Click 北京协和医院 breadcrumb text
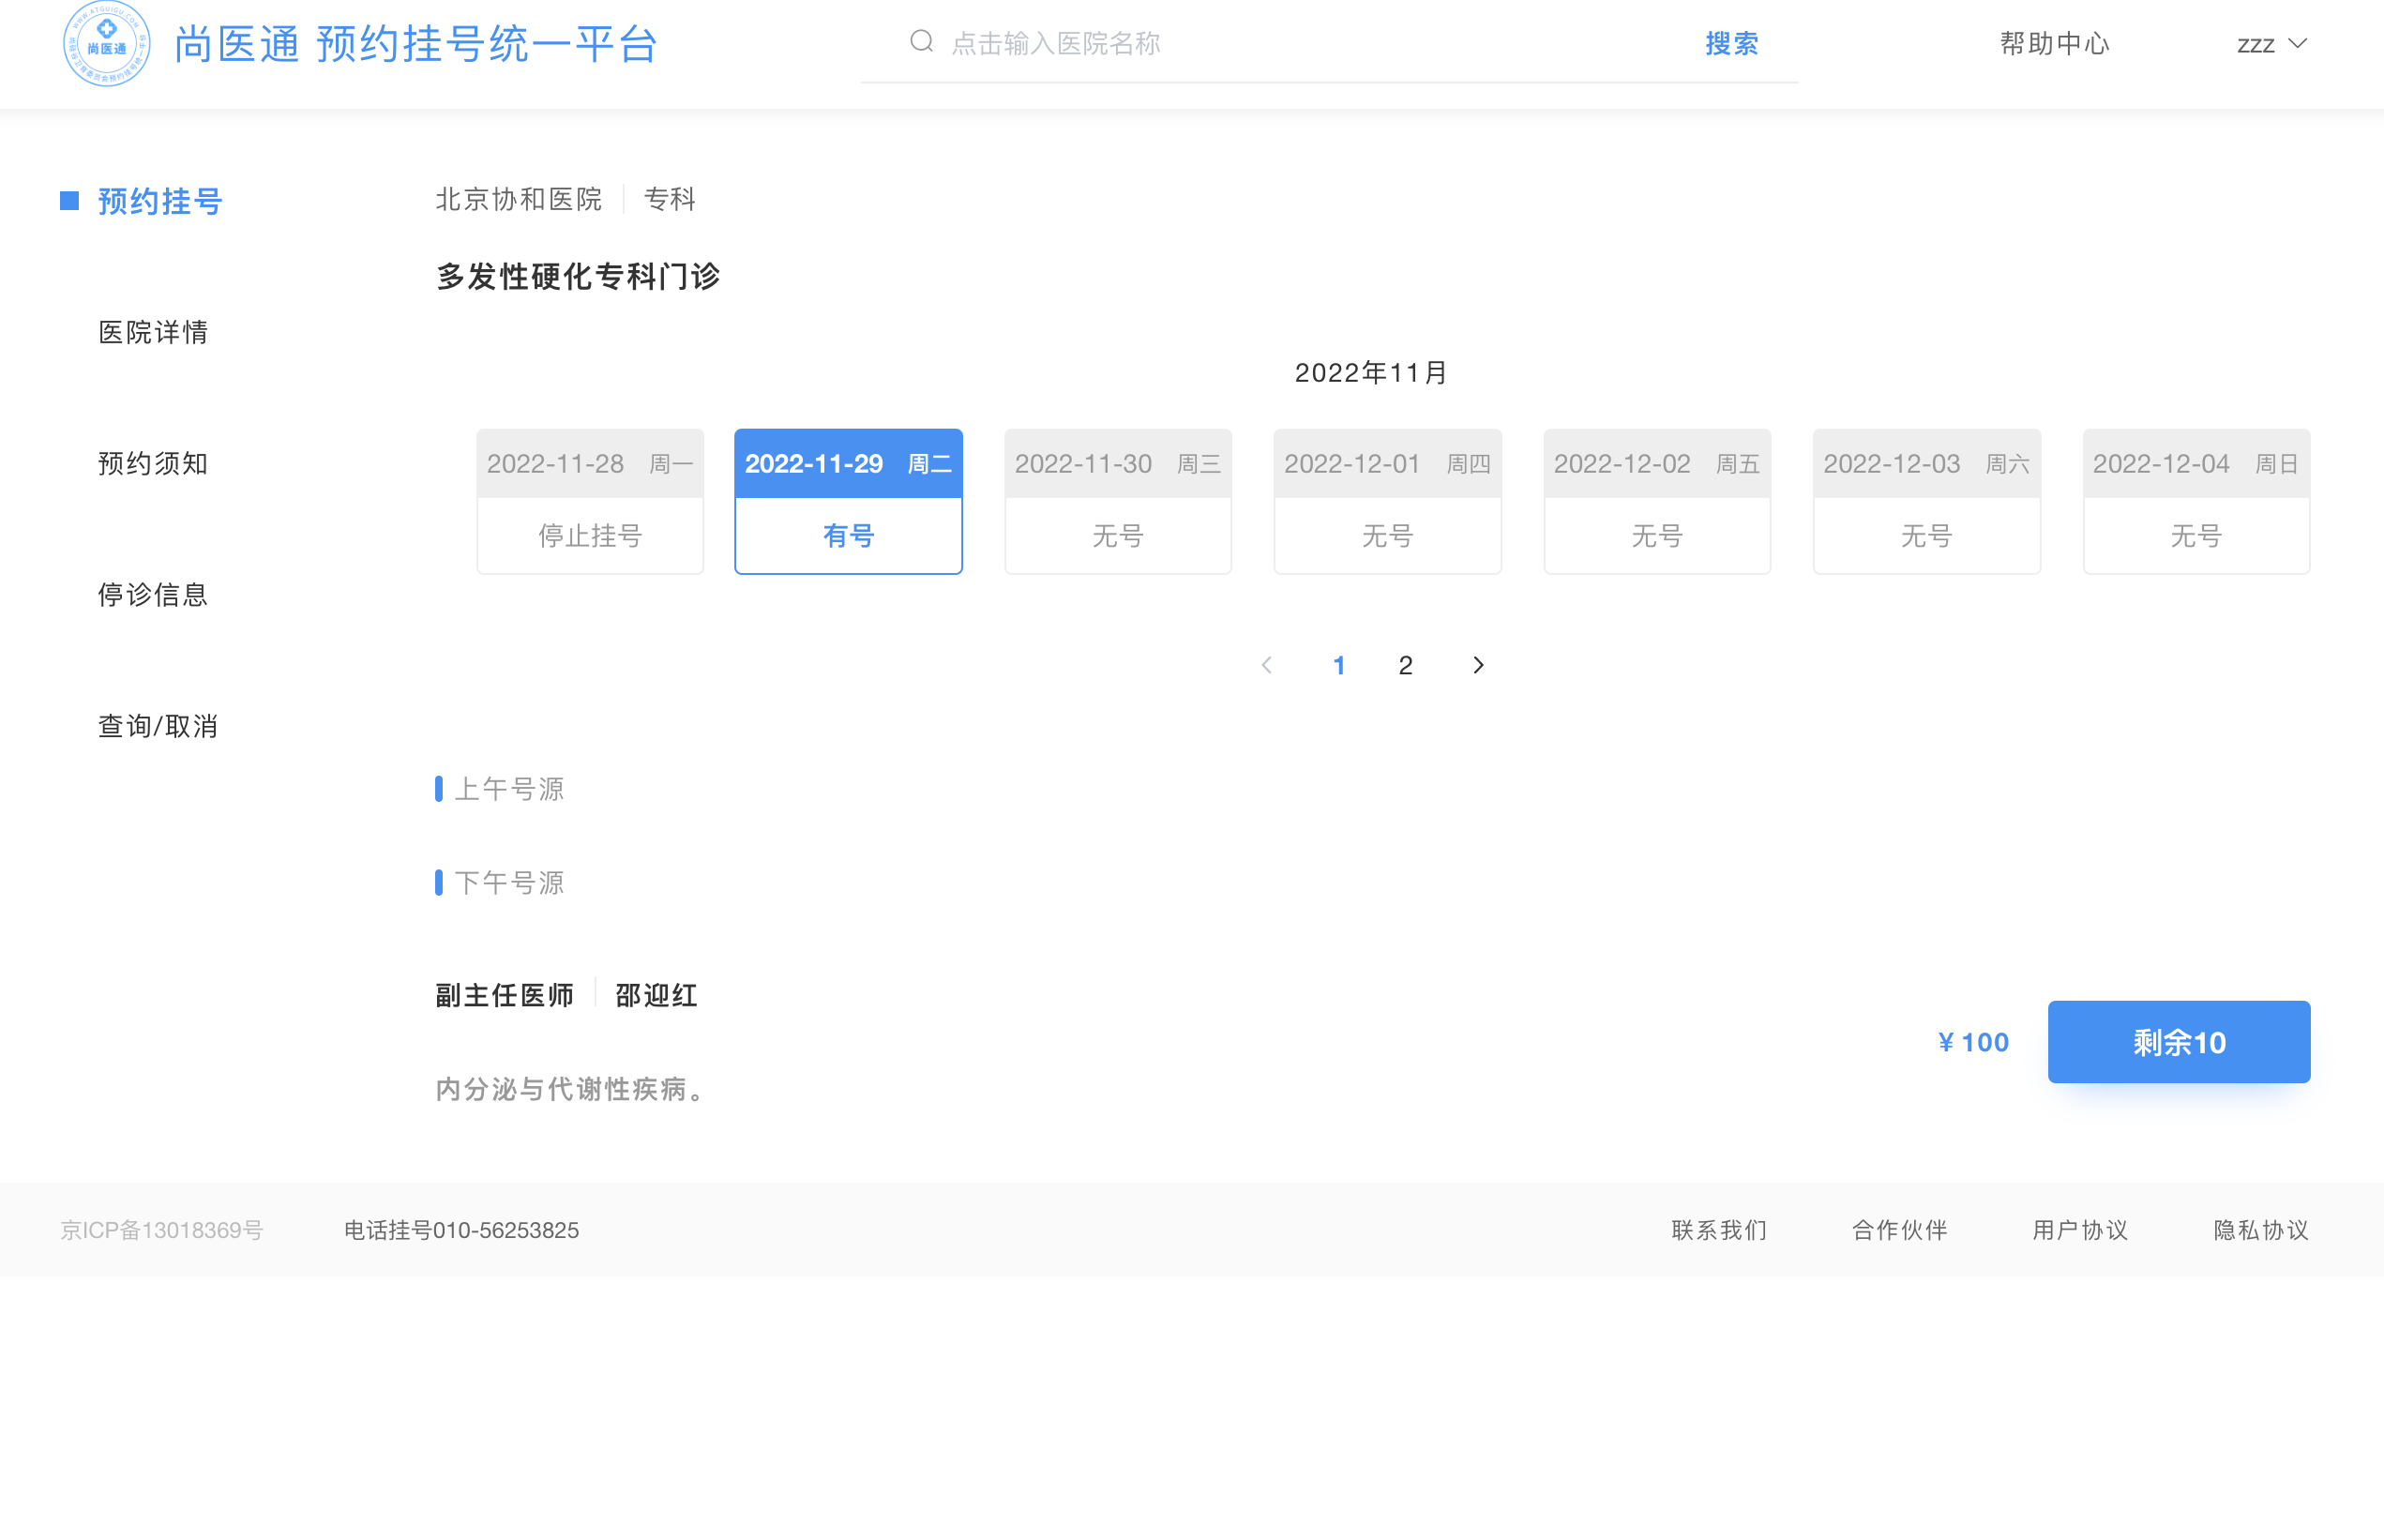The height and width of the screenshot is (1540, 2384). [518, 199]
